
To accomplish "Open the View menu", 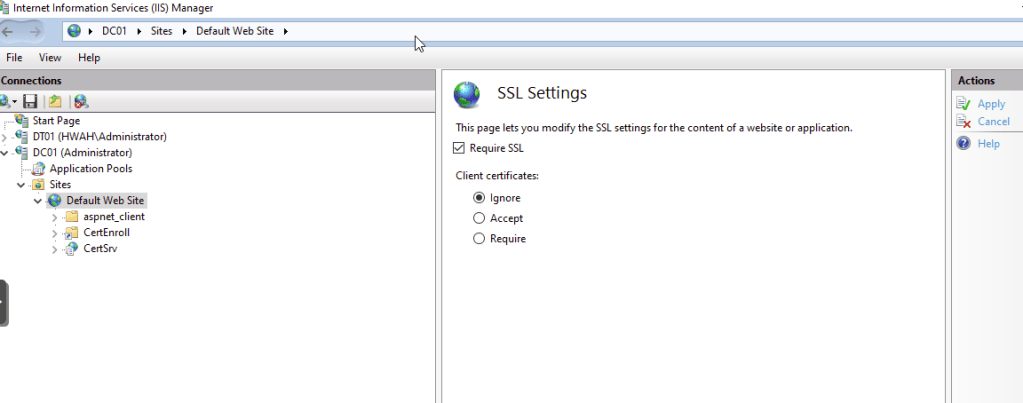I will click(x=50, y=58).
